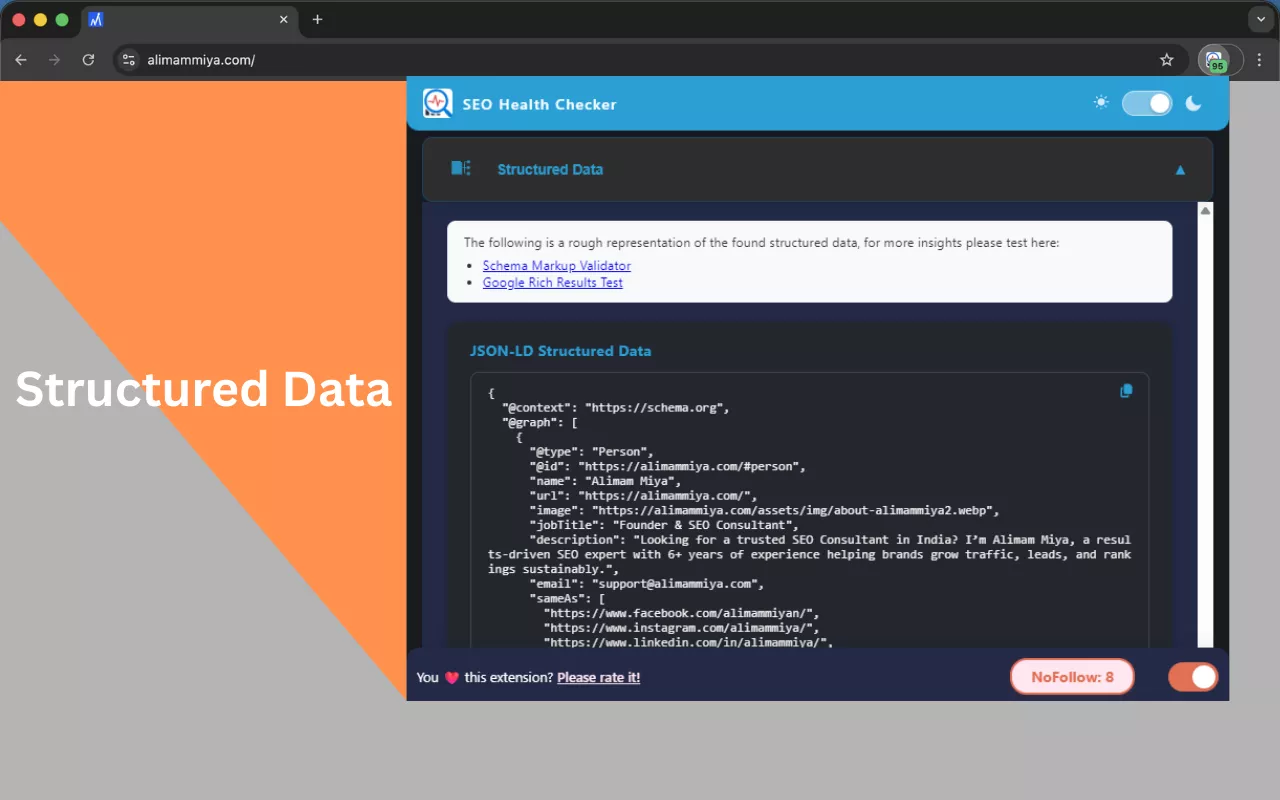Click the NoFollow: 8 button
The height and width of the screenshot is (800, 1280).
(1072, 677)
